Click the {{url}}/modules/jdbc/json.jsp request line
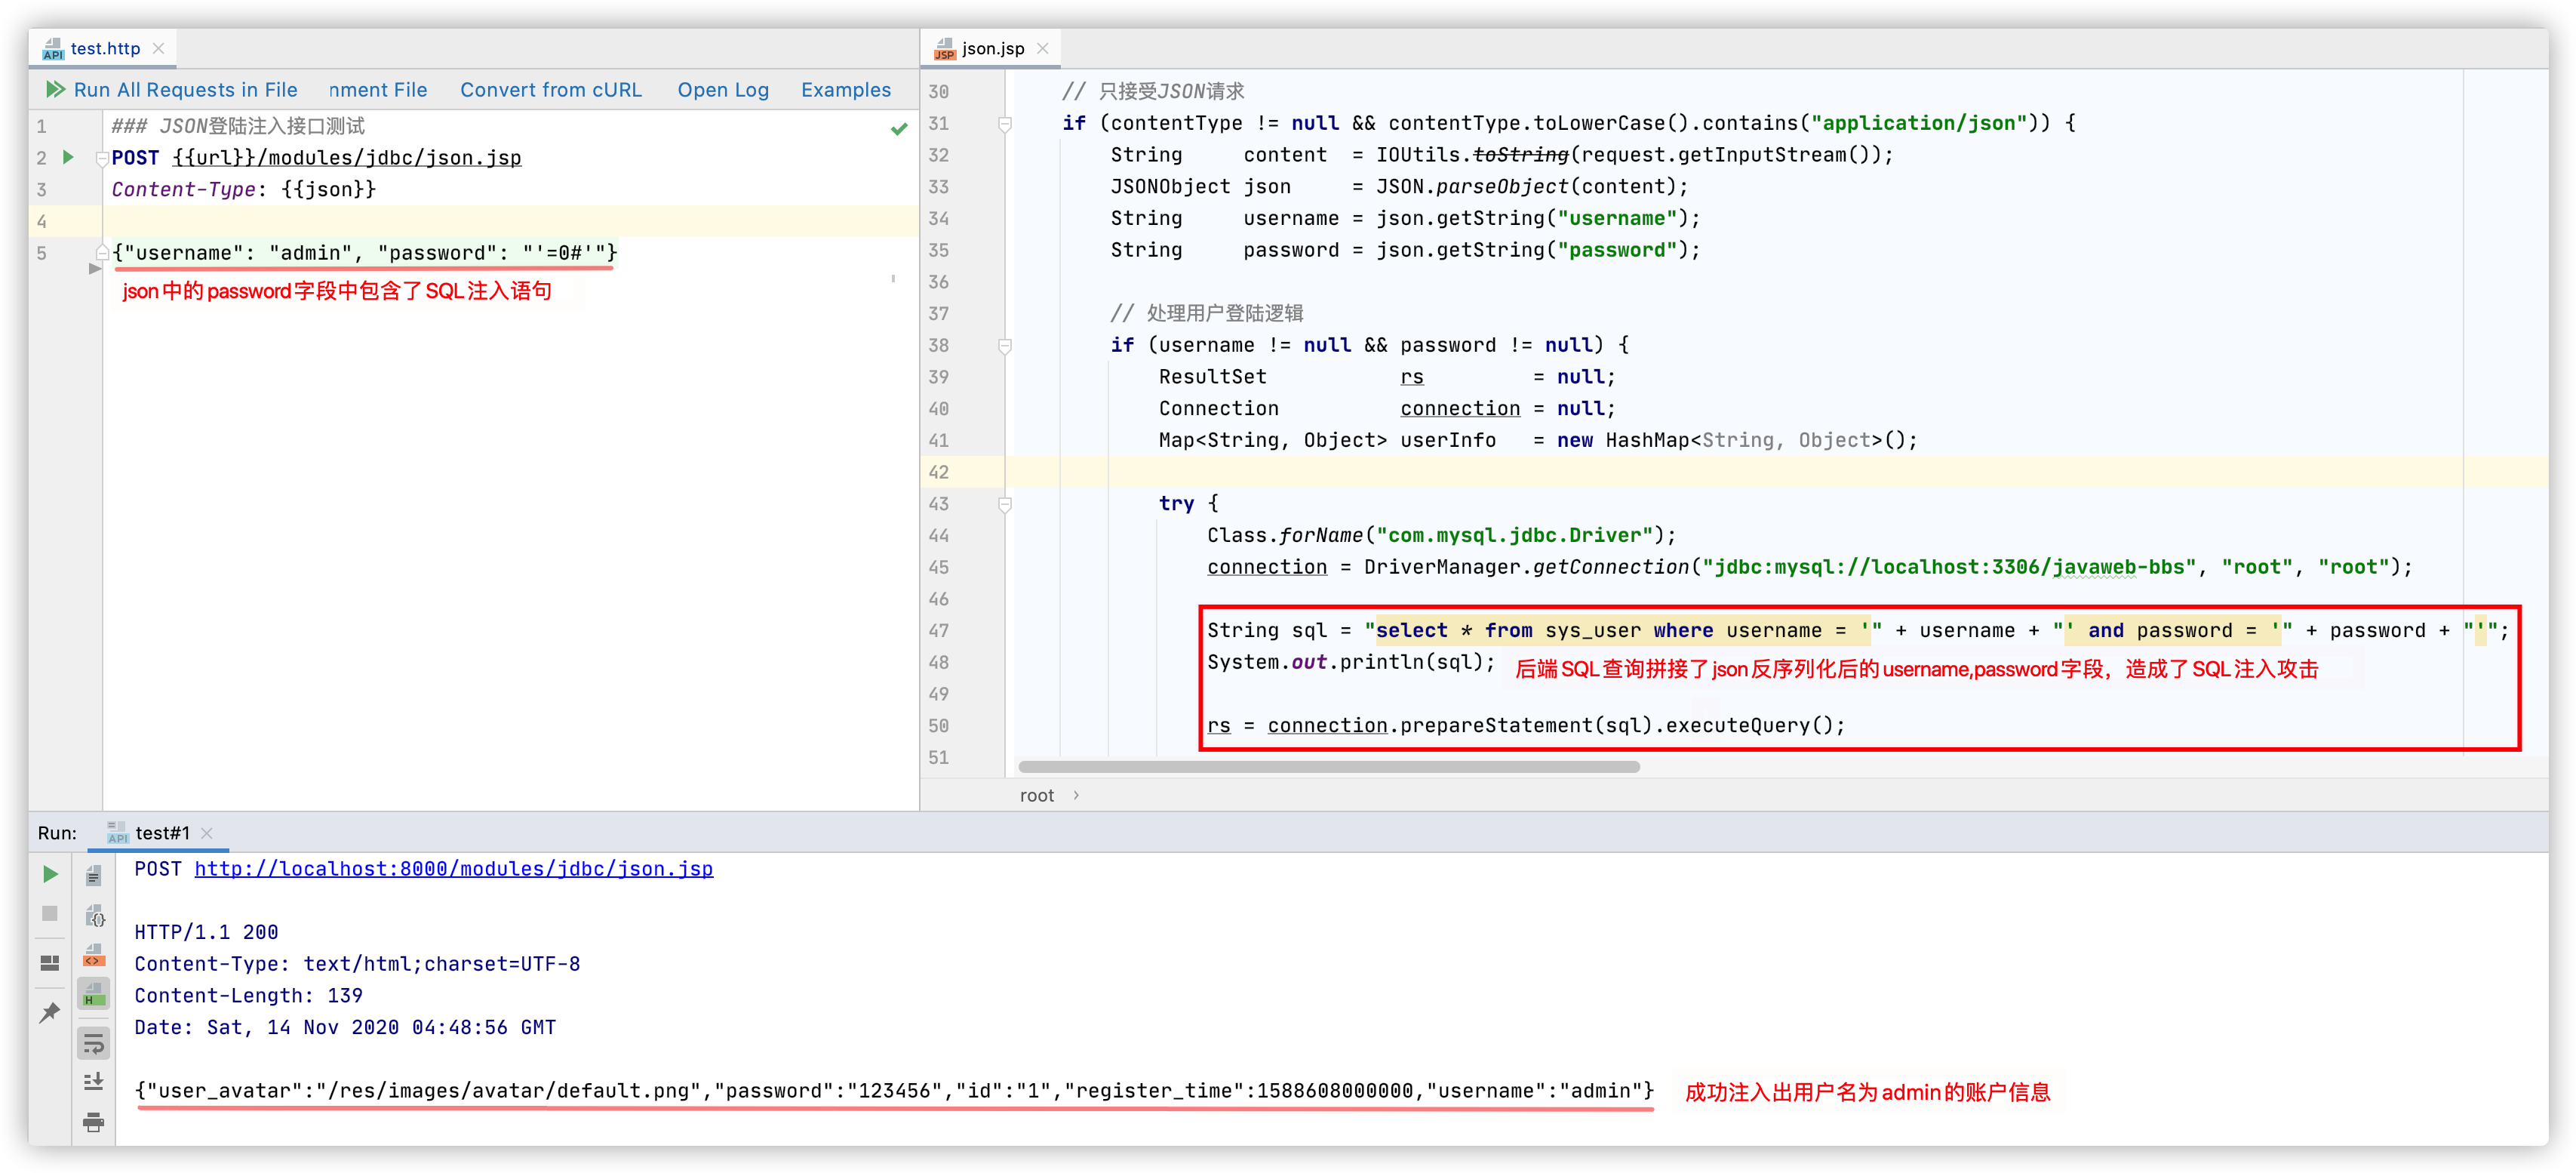Viewport: 2576px width, 1173px height. pyautogui.click(x=347, y=157)
